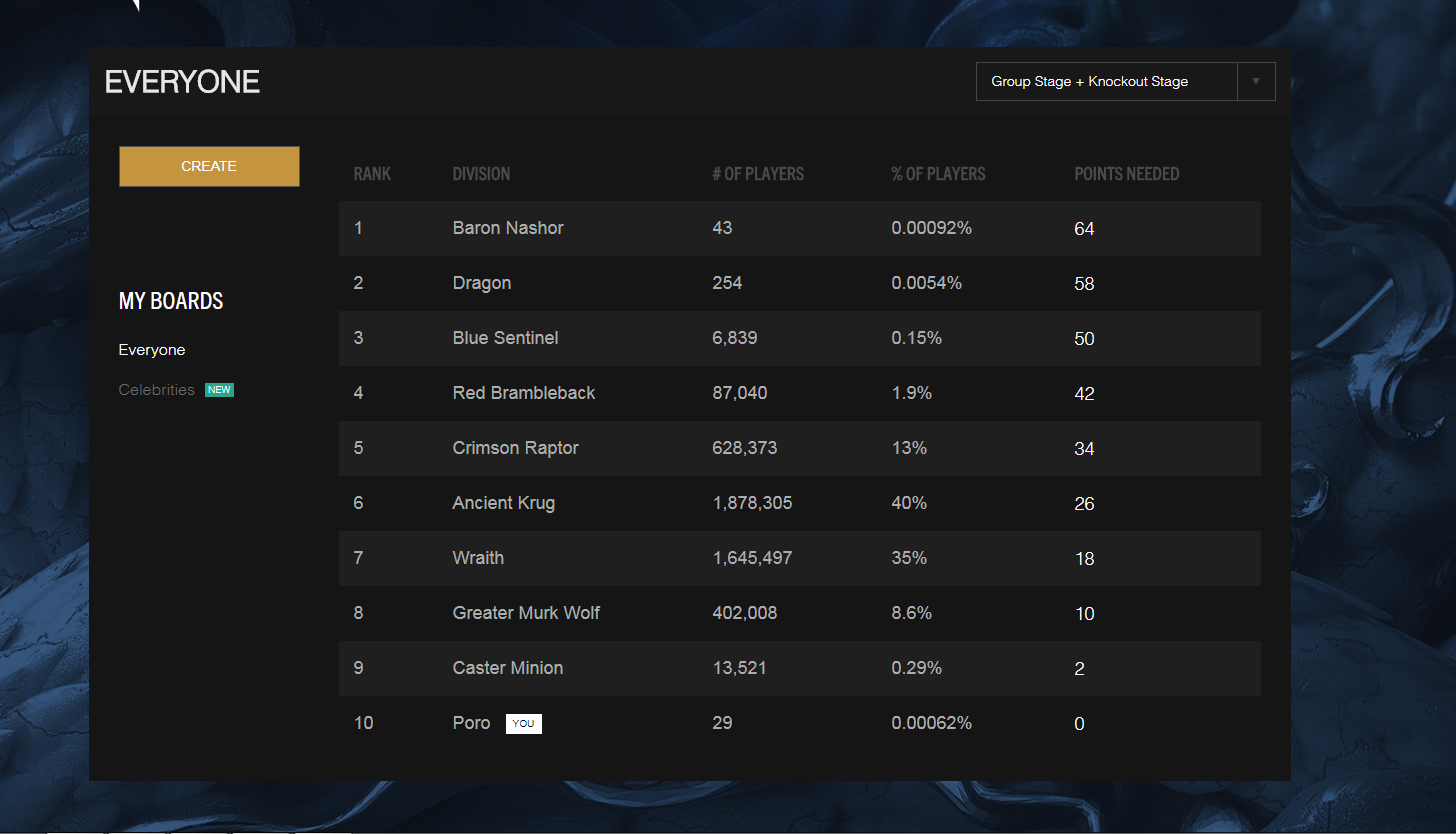Click the 40% percentage value
This screenshot has height=834, width=1456.
(x=909, y=503)
